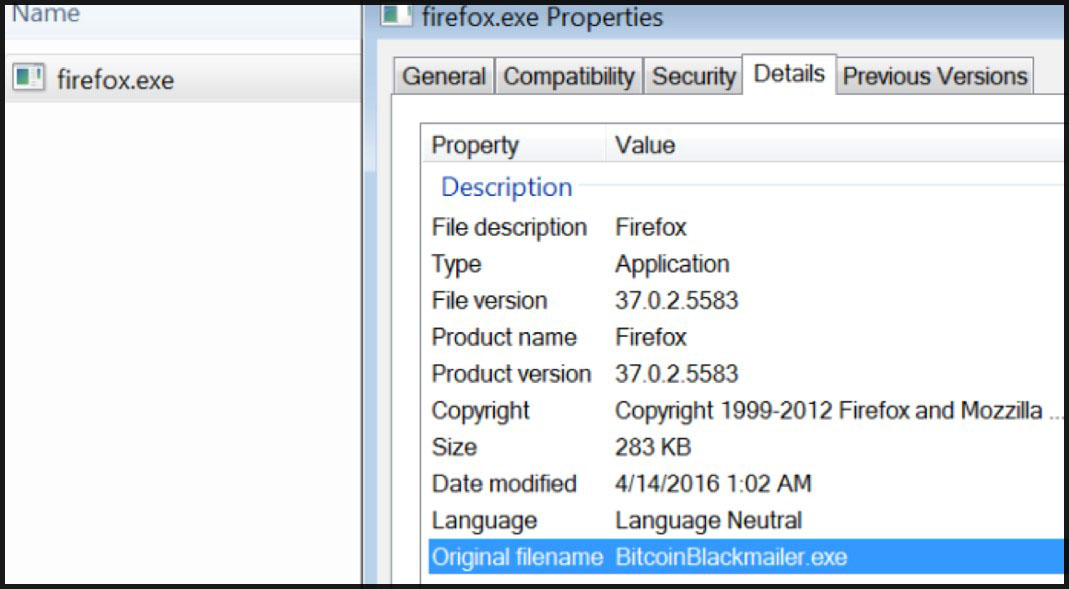Click the Copyright 1999-2012 Firefox and Mozzilla value
This screenshot has width=1069, height=589.
pyautogui.click(x=838, y=411)
